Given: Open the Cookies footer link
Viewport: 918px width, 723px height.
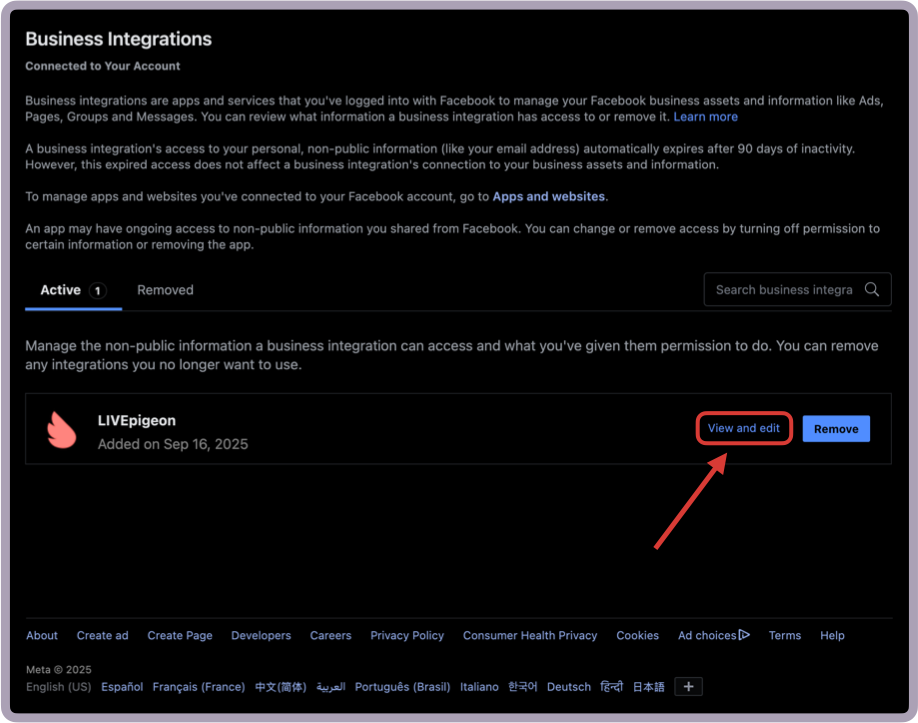Looking at the screenshot, I should 637,635.
